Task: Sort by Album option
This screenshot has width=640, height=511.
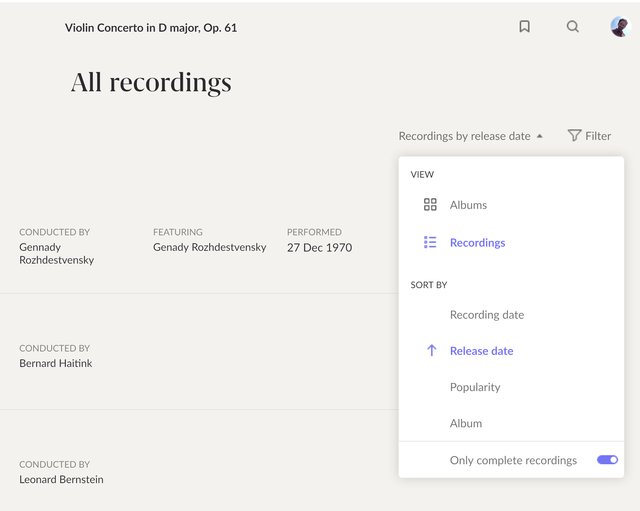Action: pyautogui.click(x=466, y=423)
